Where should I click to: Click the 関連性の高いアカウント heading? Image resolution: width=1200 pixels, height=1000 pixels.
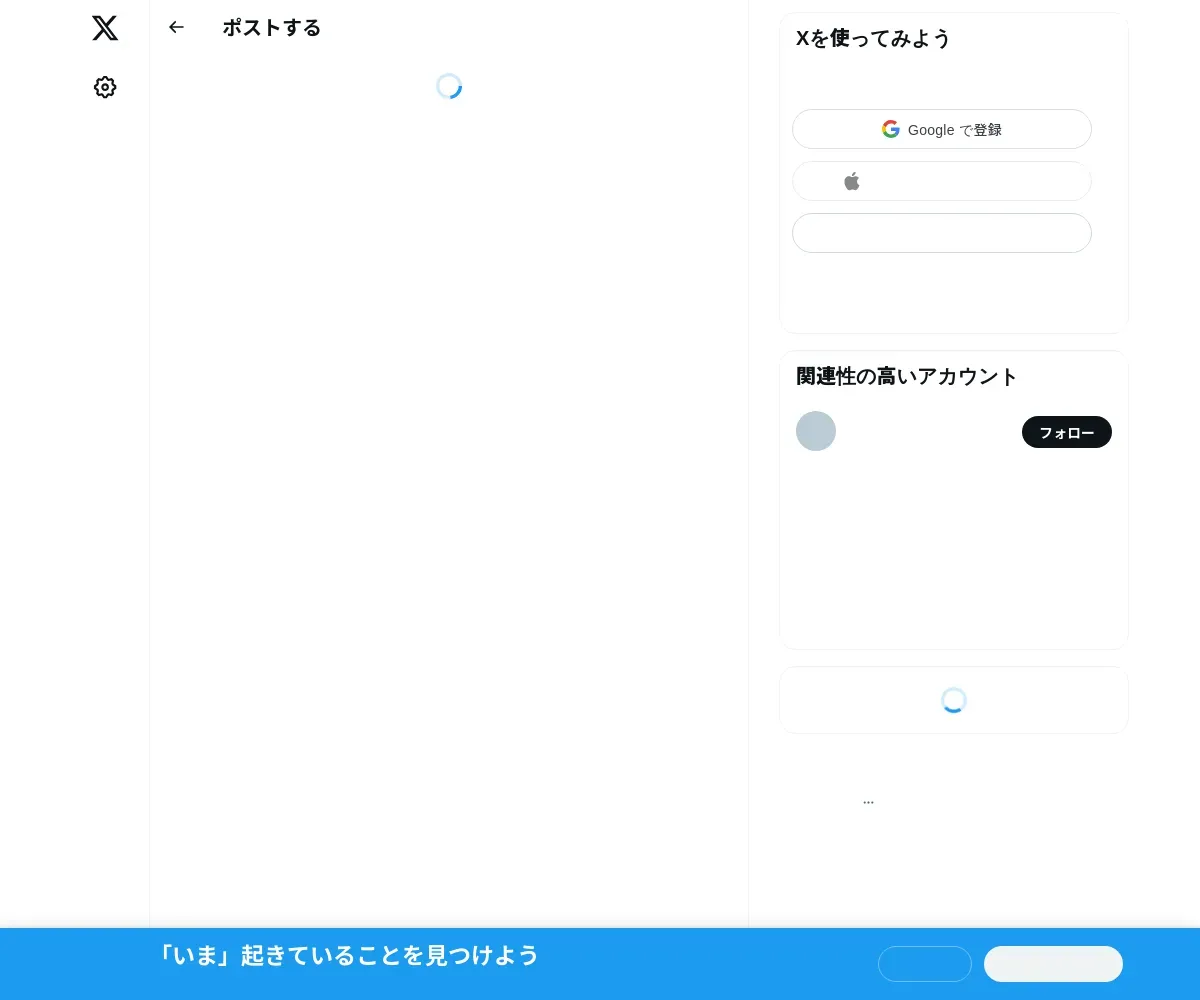(907, 377)
